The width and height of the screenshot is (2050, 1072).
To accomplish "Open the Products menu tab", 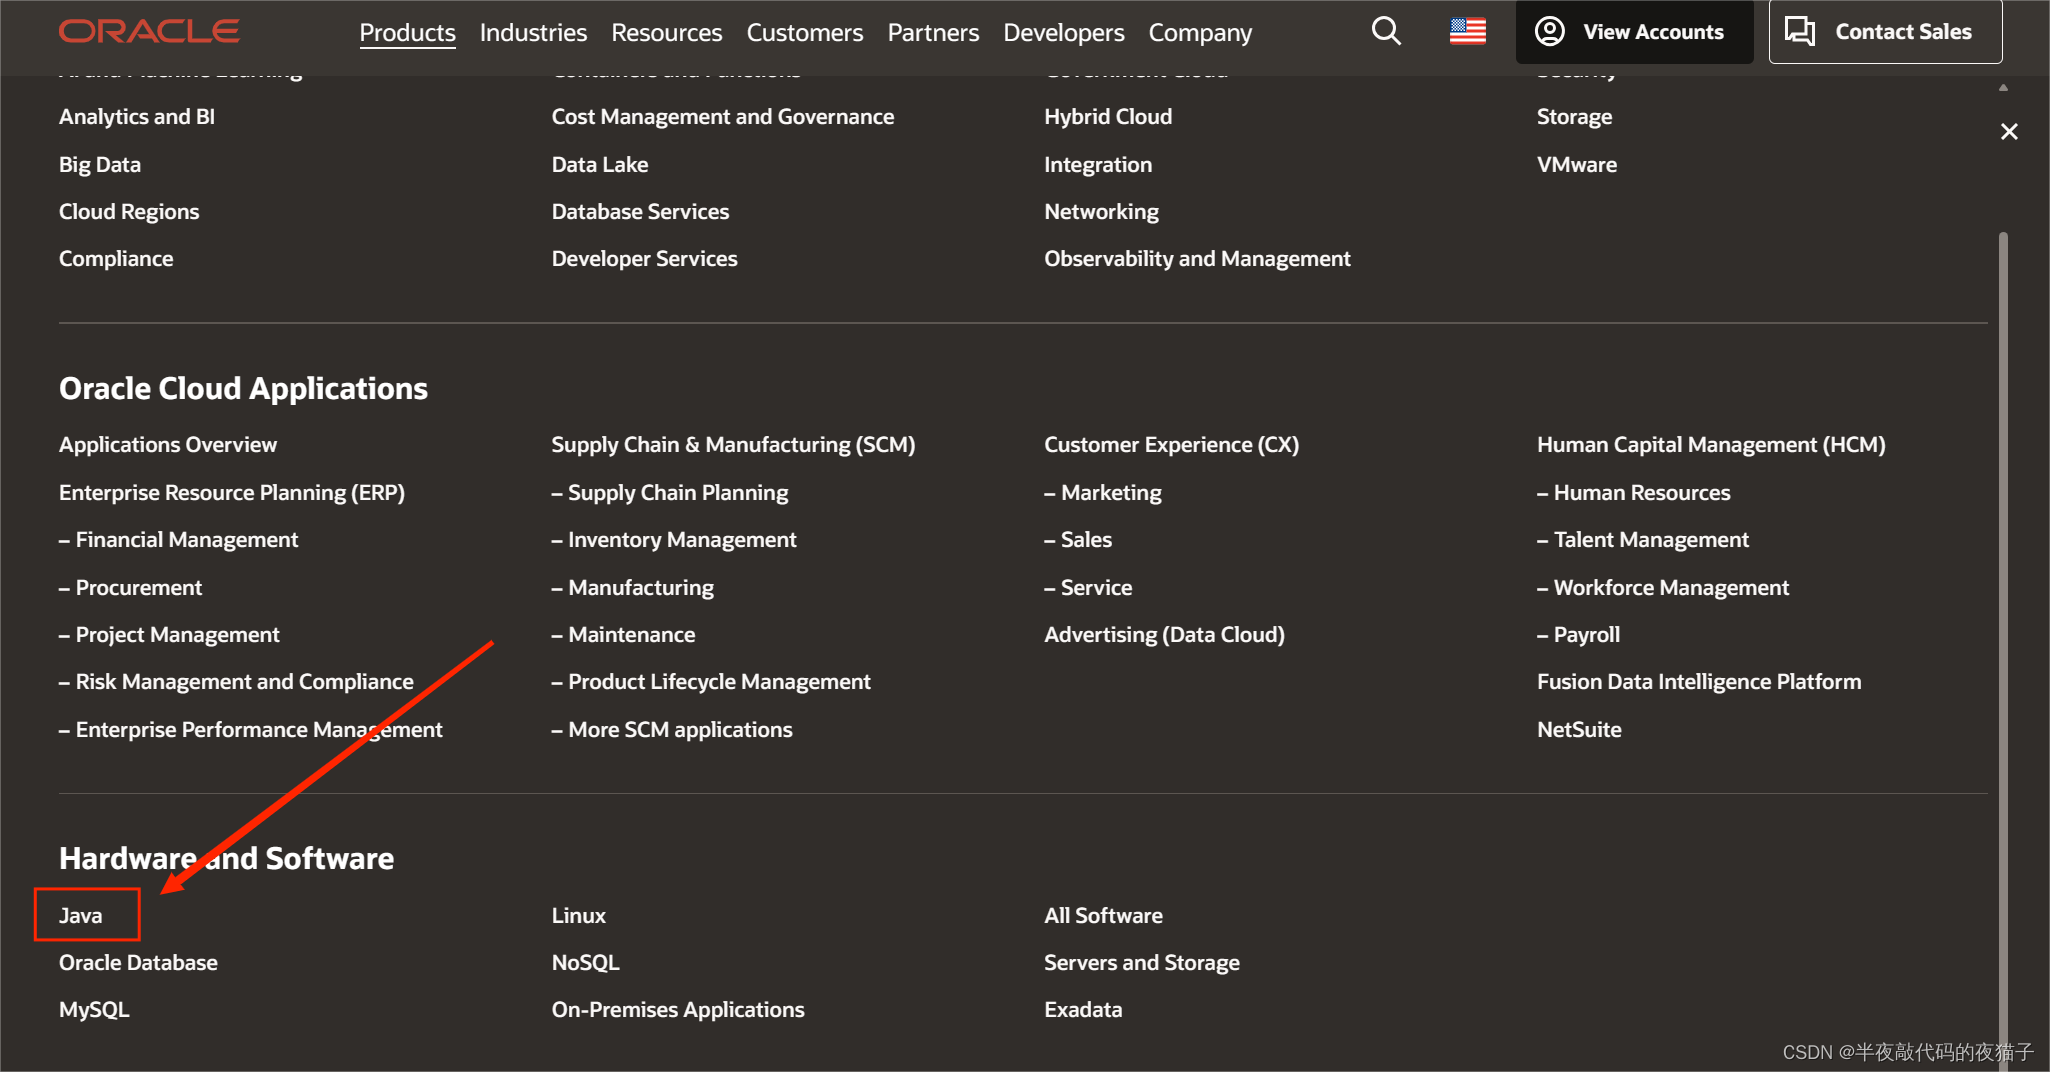I will coord(407,33).
